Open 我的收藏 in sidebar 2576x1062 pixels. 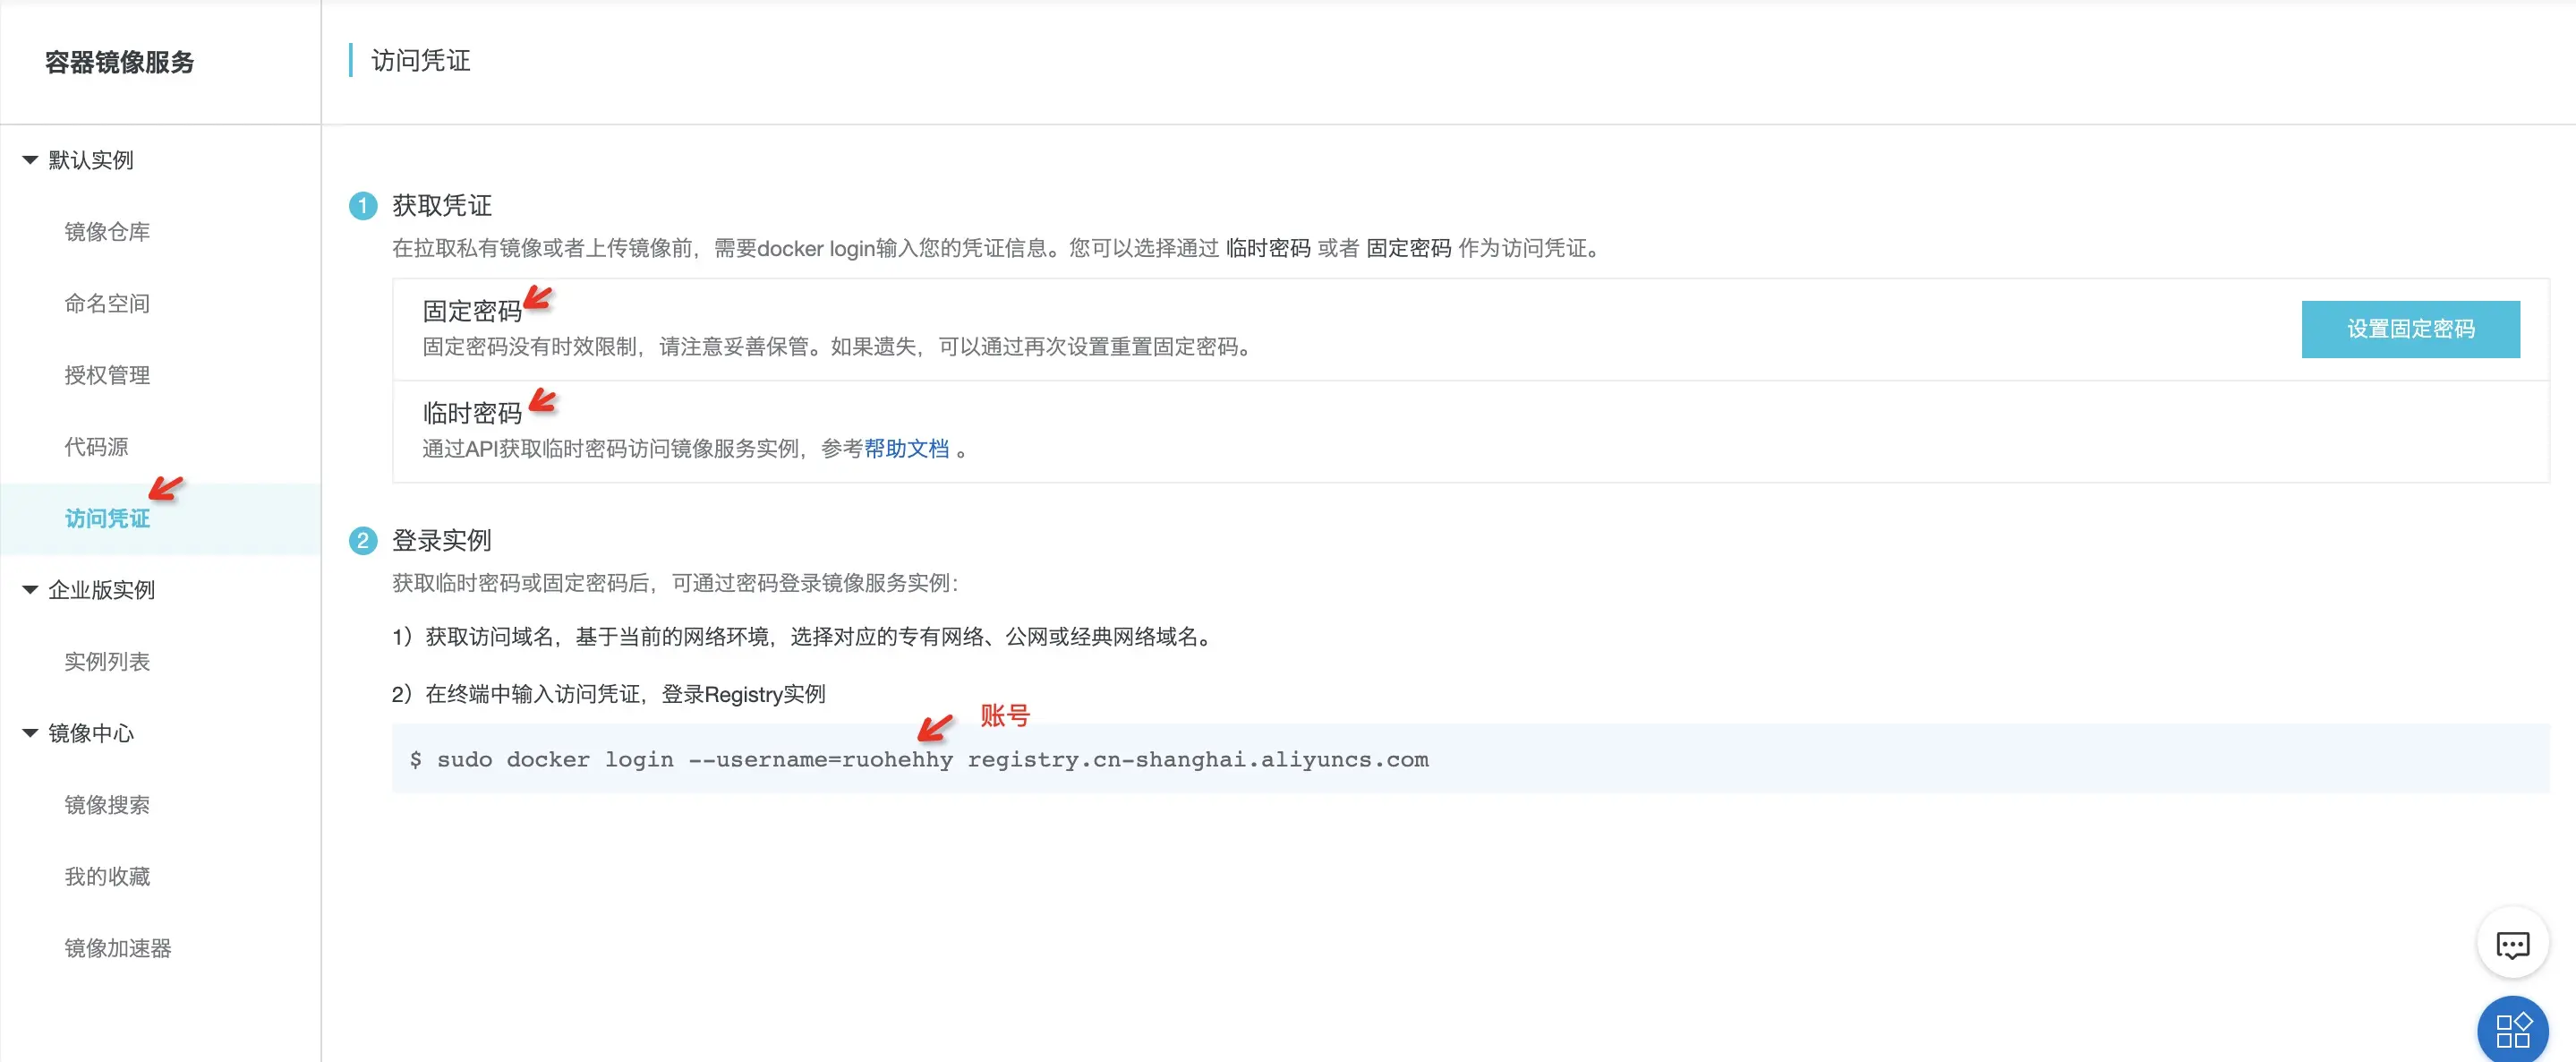[x=107, y=877]
